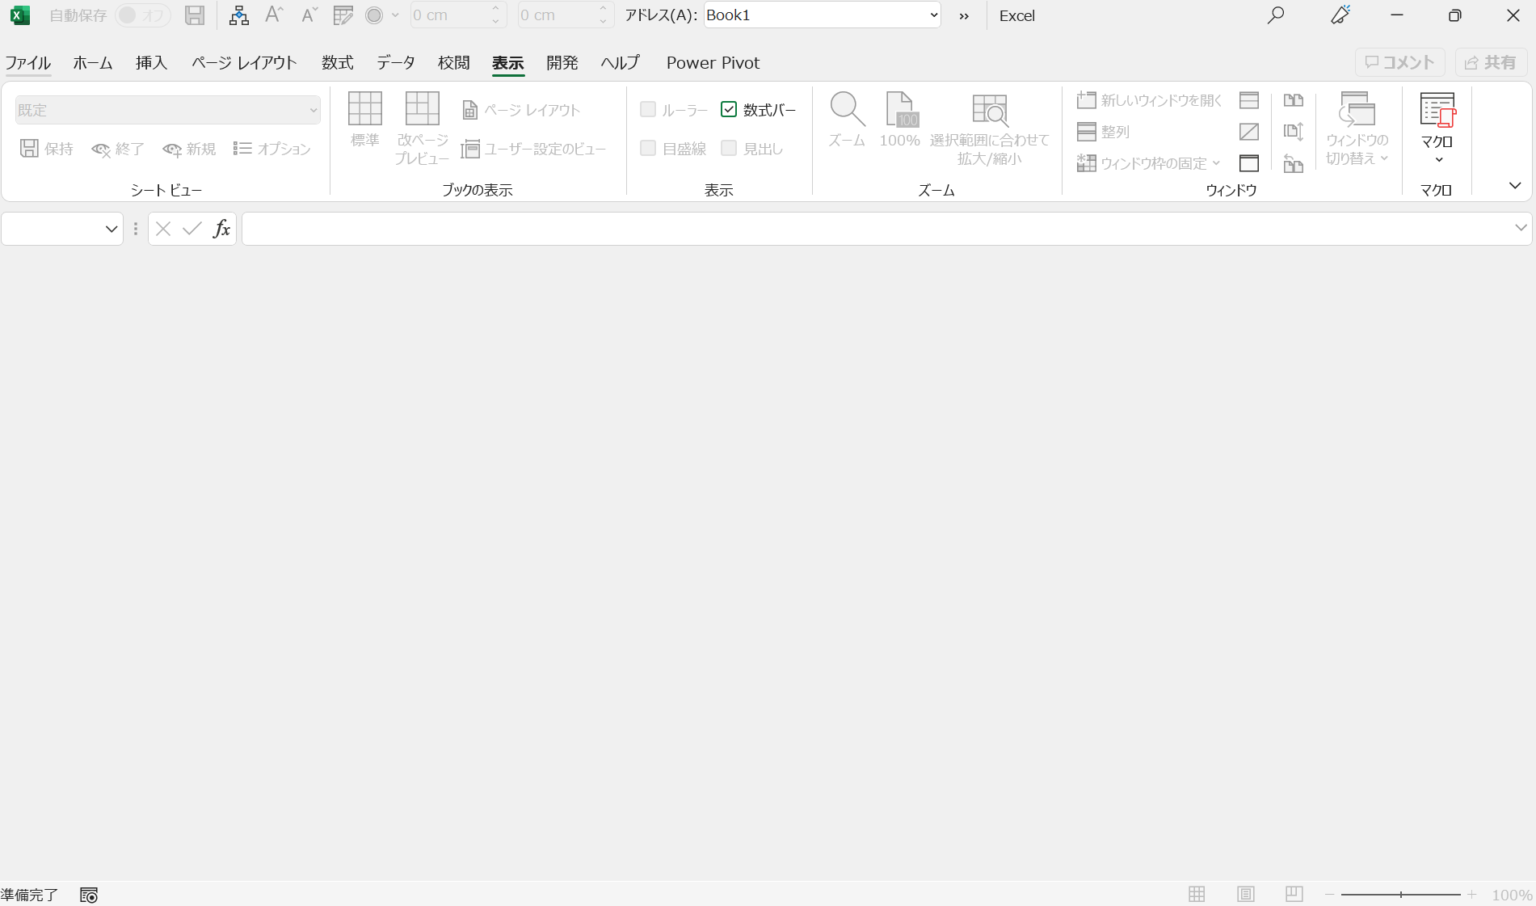
Task: Click the zoom slider in status bar
Action: point(1400,895)
